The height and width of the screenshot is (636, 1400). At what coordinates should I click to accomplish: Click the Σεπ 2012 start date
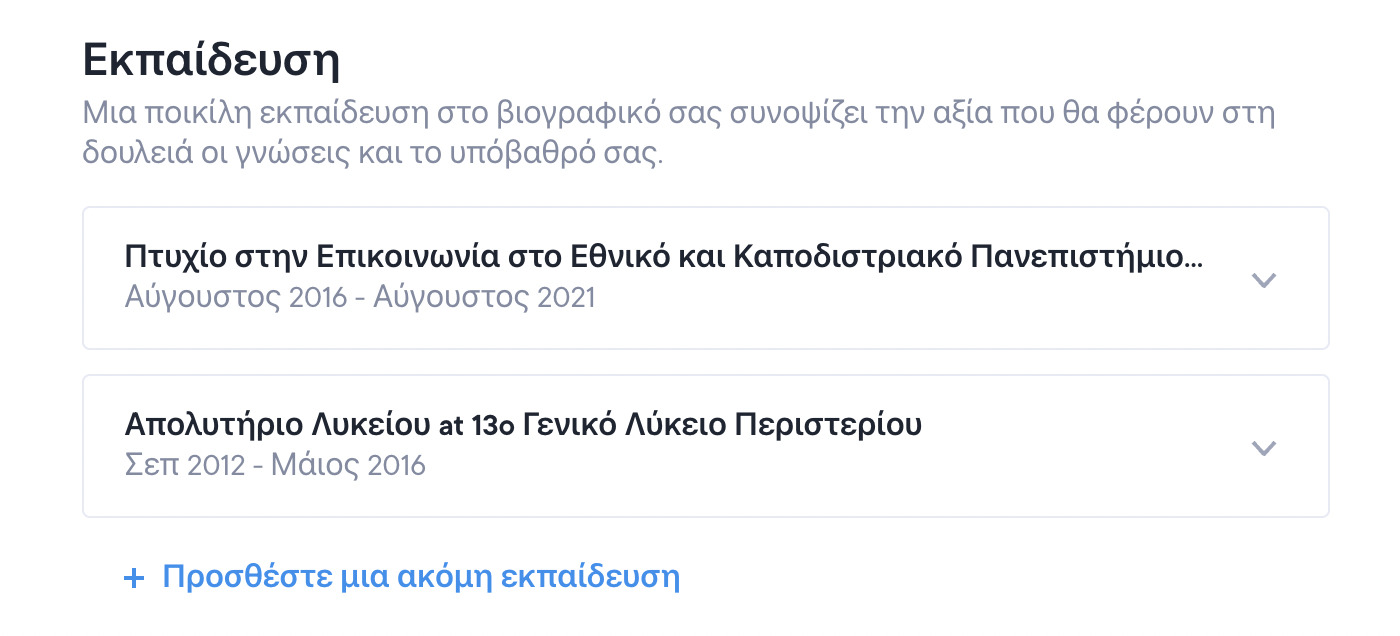[x=185, y=465]
